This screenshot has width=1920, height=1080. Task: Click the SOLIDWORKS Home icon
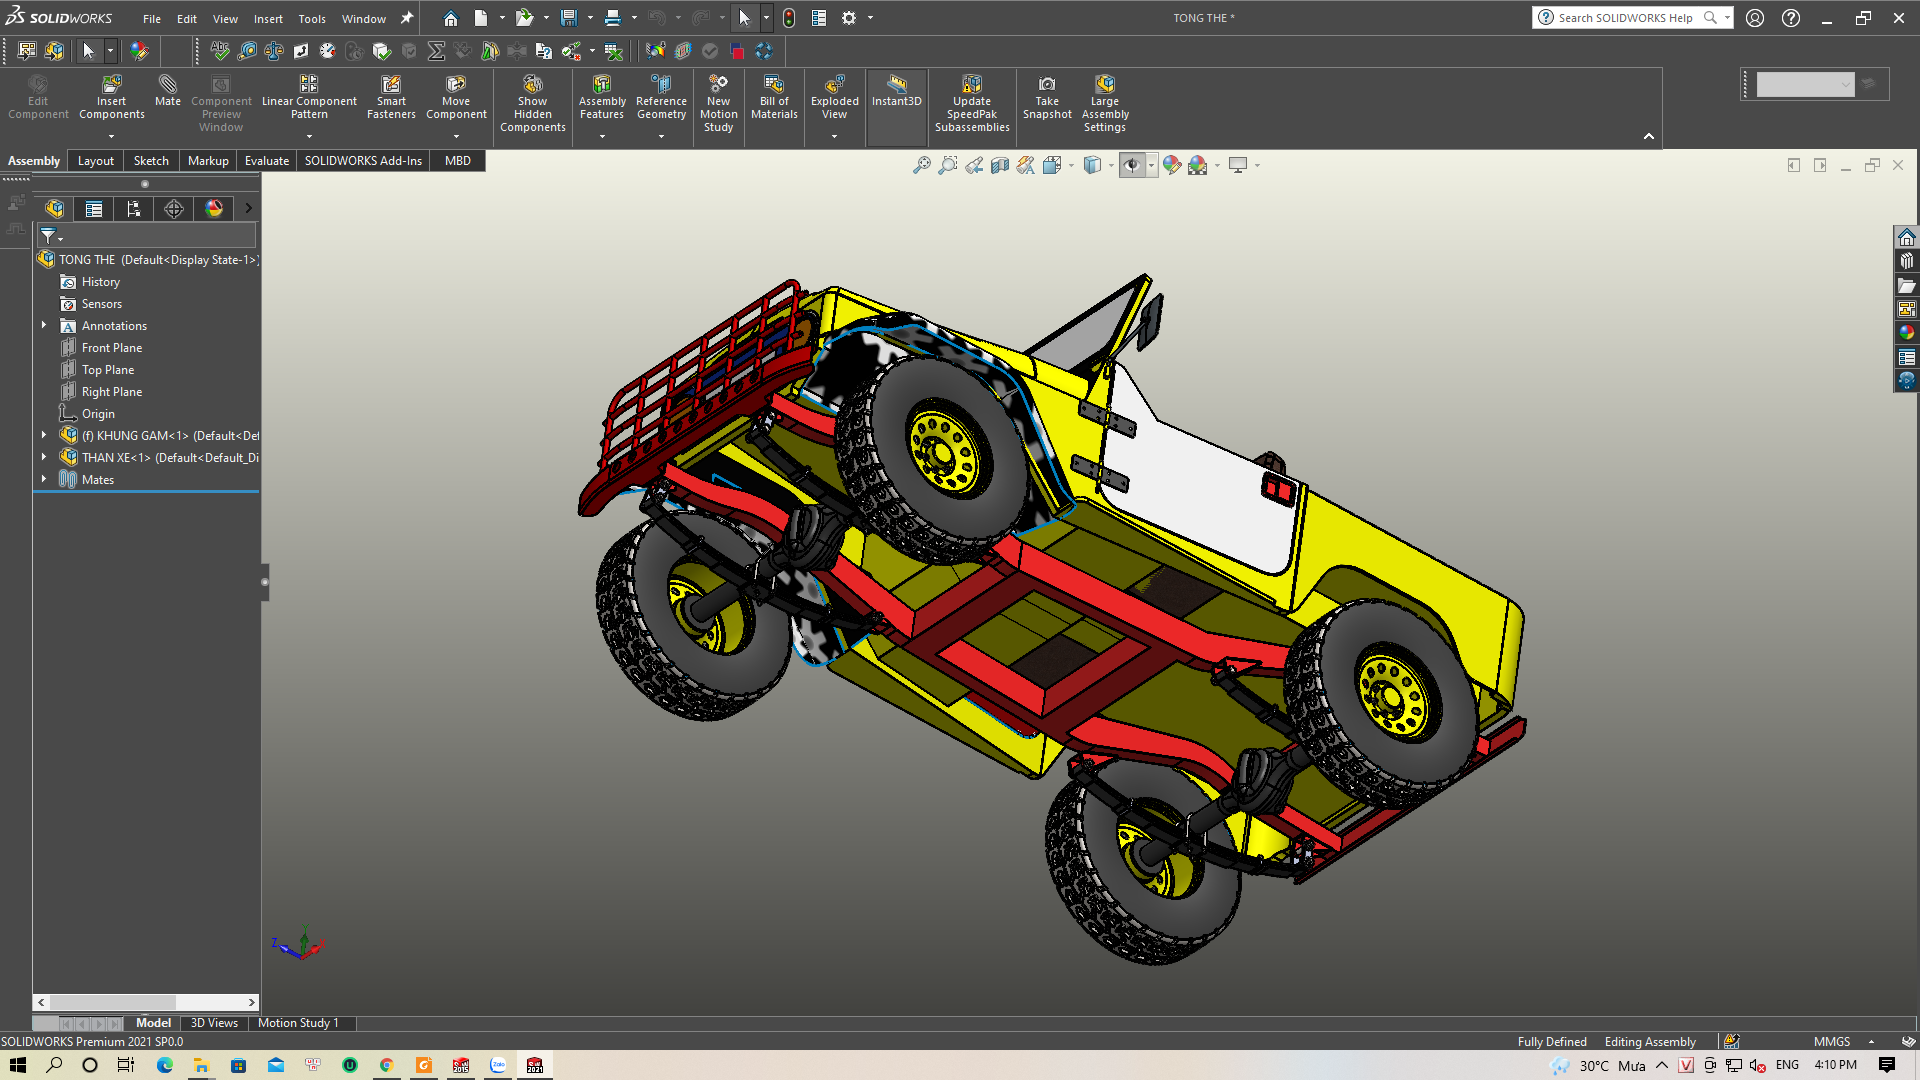coord(451,18)
